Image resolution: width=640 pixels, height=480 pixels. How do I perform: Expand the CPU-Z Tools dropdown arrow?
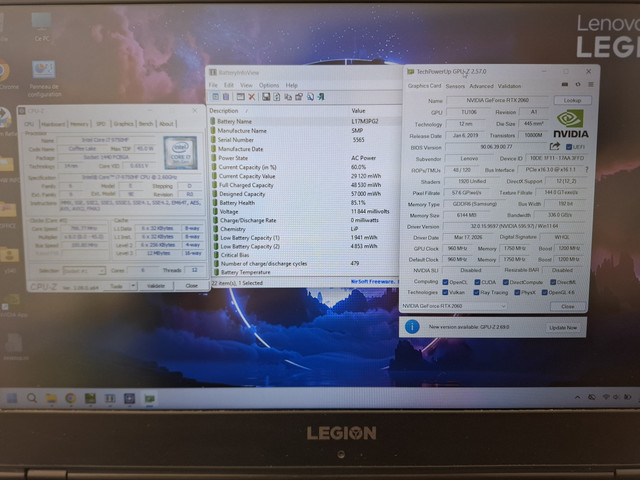coord(133,286)
